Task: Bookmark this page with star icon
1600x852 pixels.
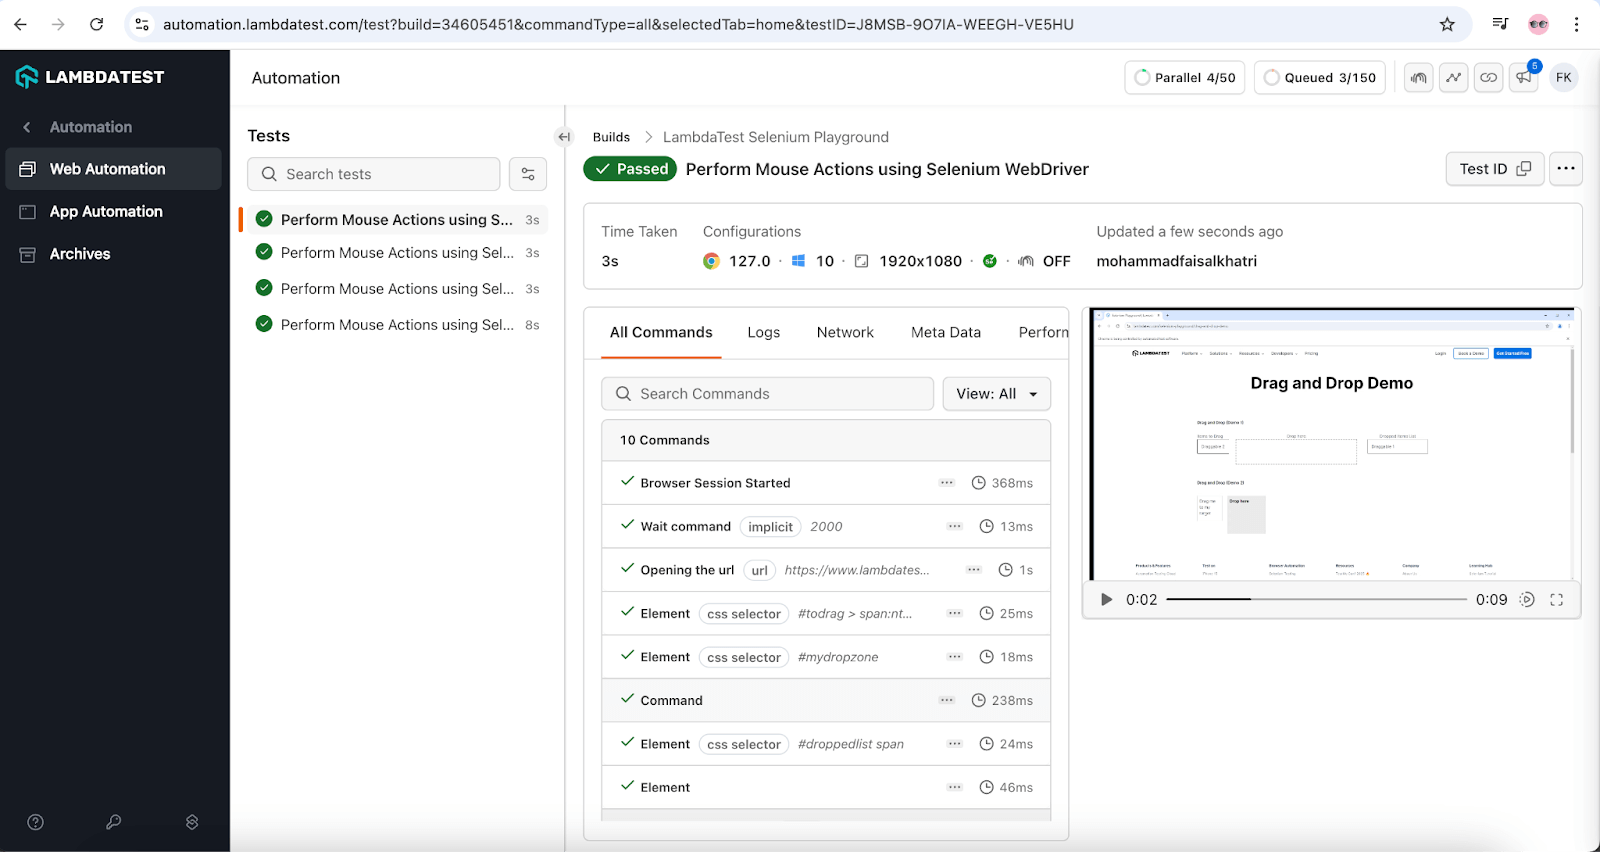Action: [x=1447, y=24]
